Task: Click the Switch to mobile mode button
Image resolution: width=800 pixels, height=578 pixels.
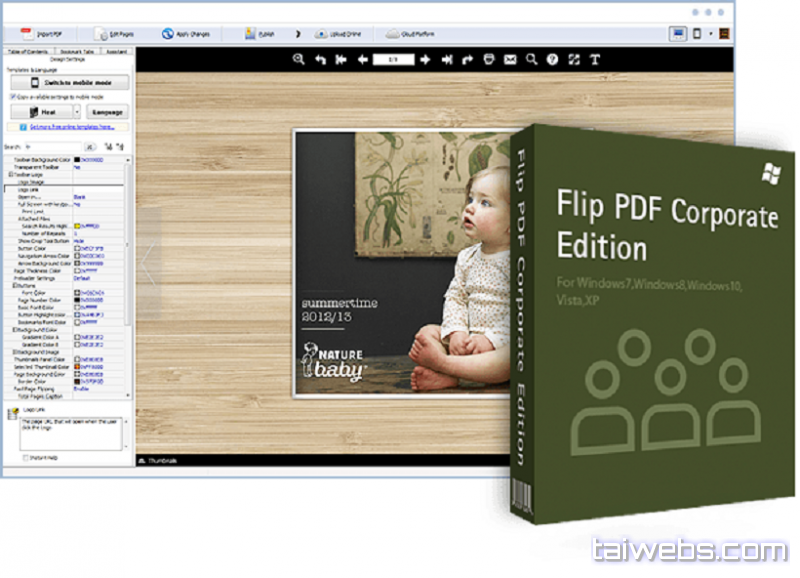Action: (70, 82)
